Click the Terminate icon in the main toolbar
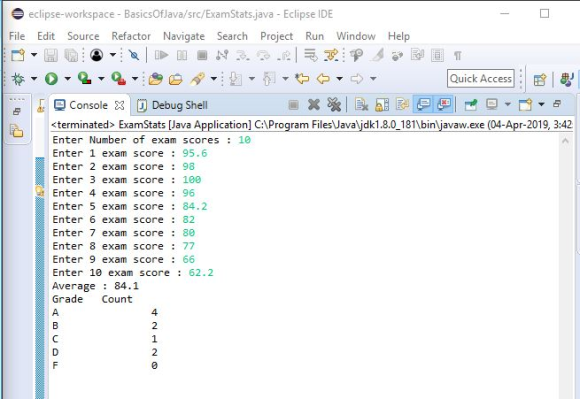The height and width of the screenshot is (399, 580). coord(202,55)
